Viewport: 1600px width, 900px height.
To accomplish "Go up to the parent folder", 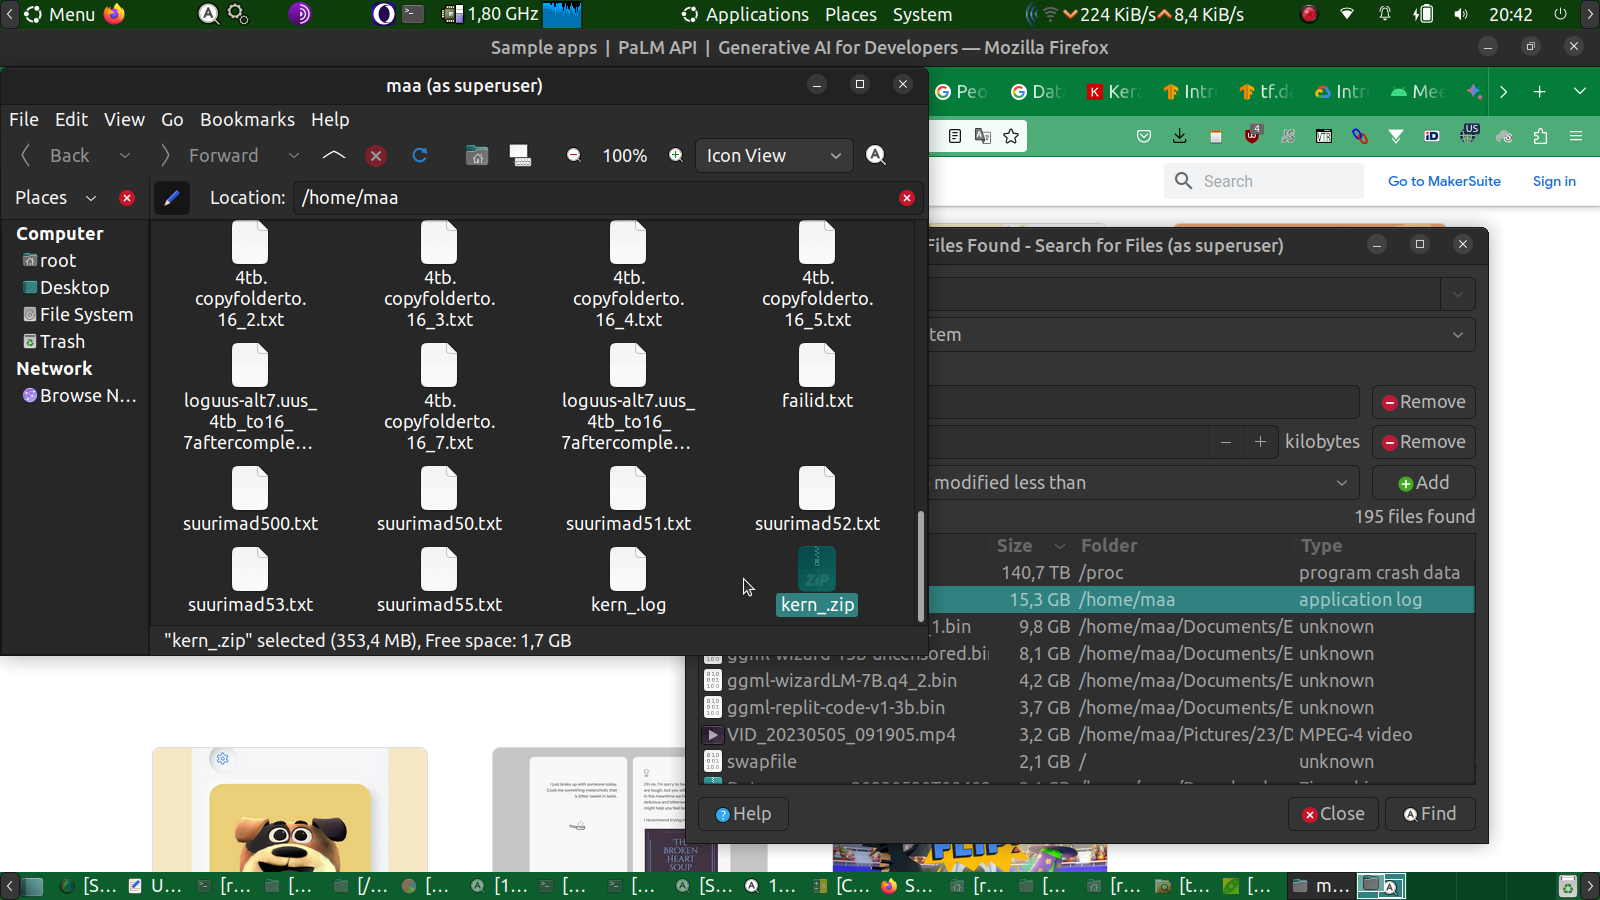I will pos(334,155).
